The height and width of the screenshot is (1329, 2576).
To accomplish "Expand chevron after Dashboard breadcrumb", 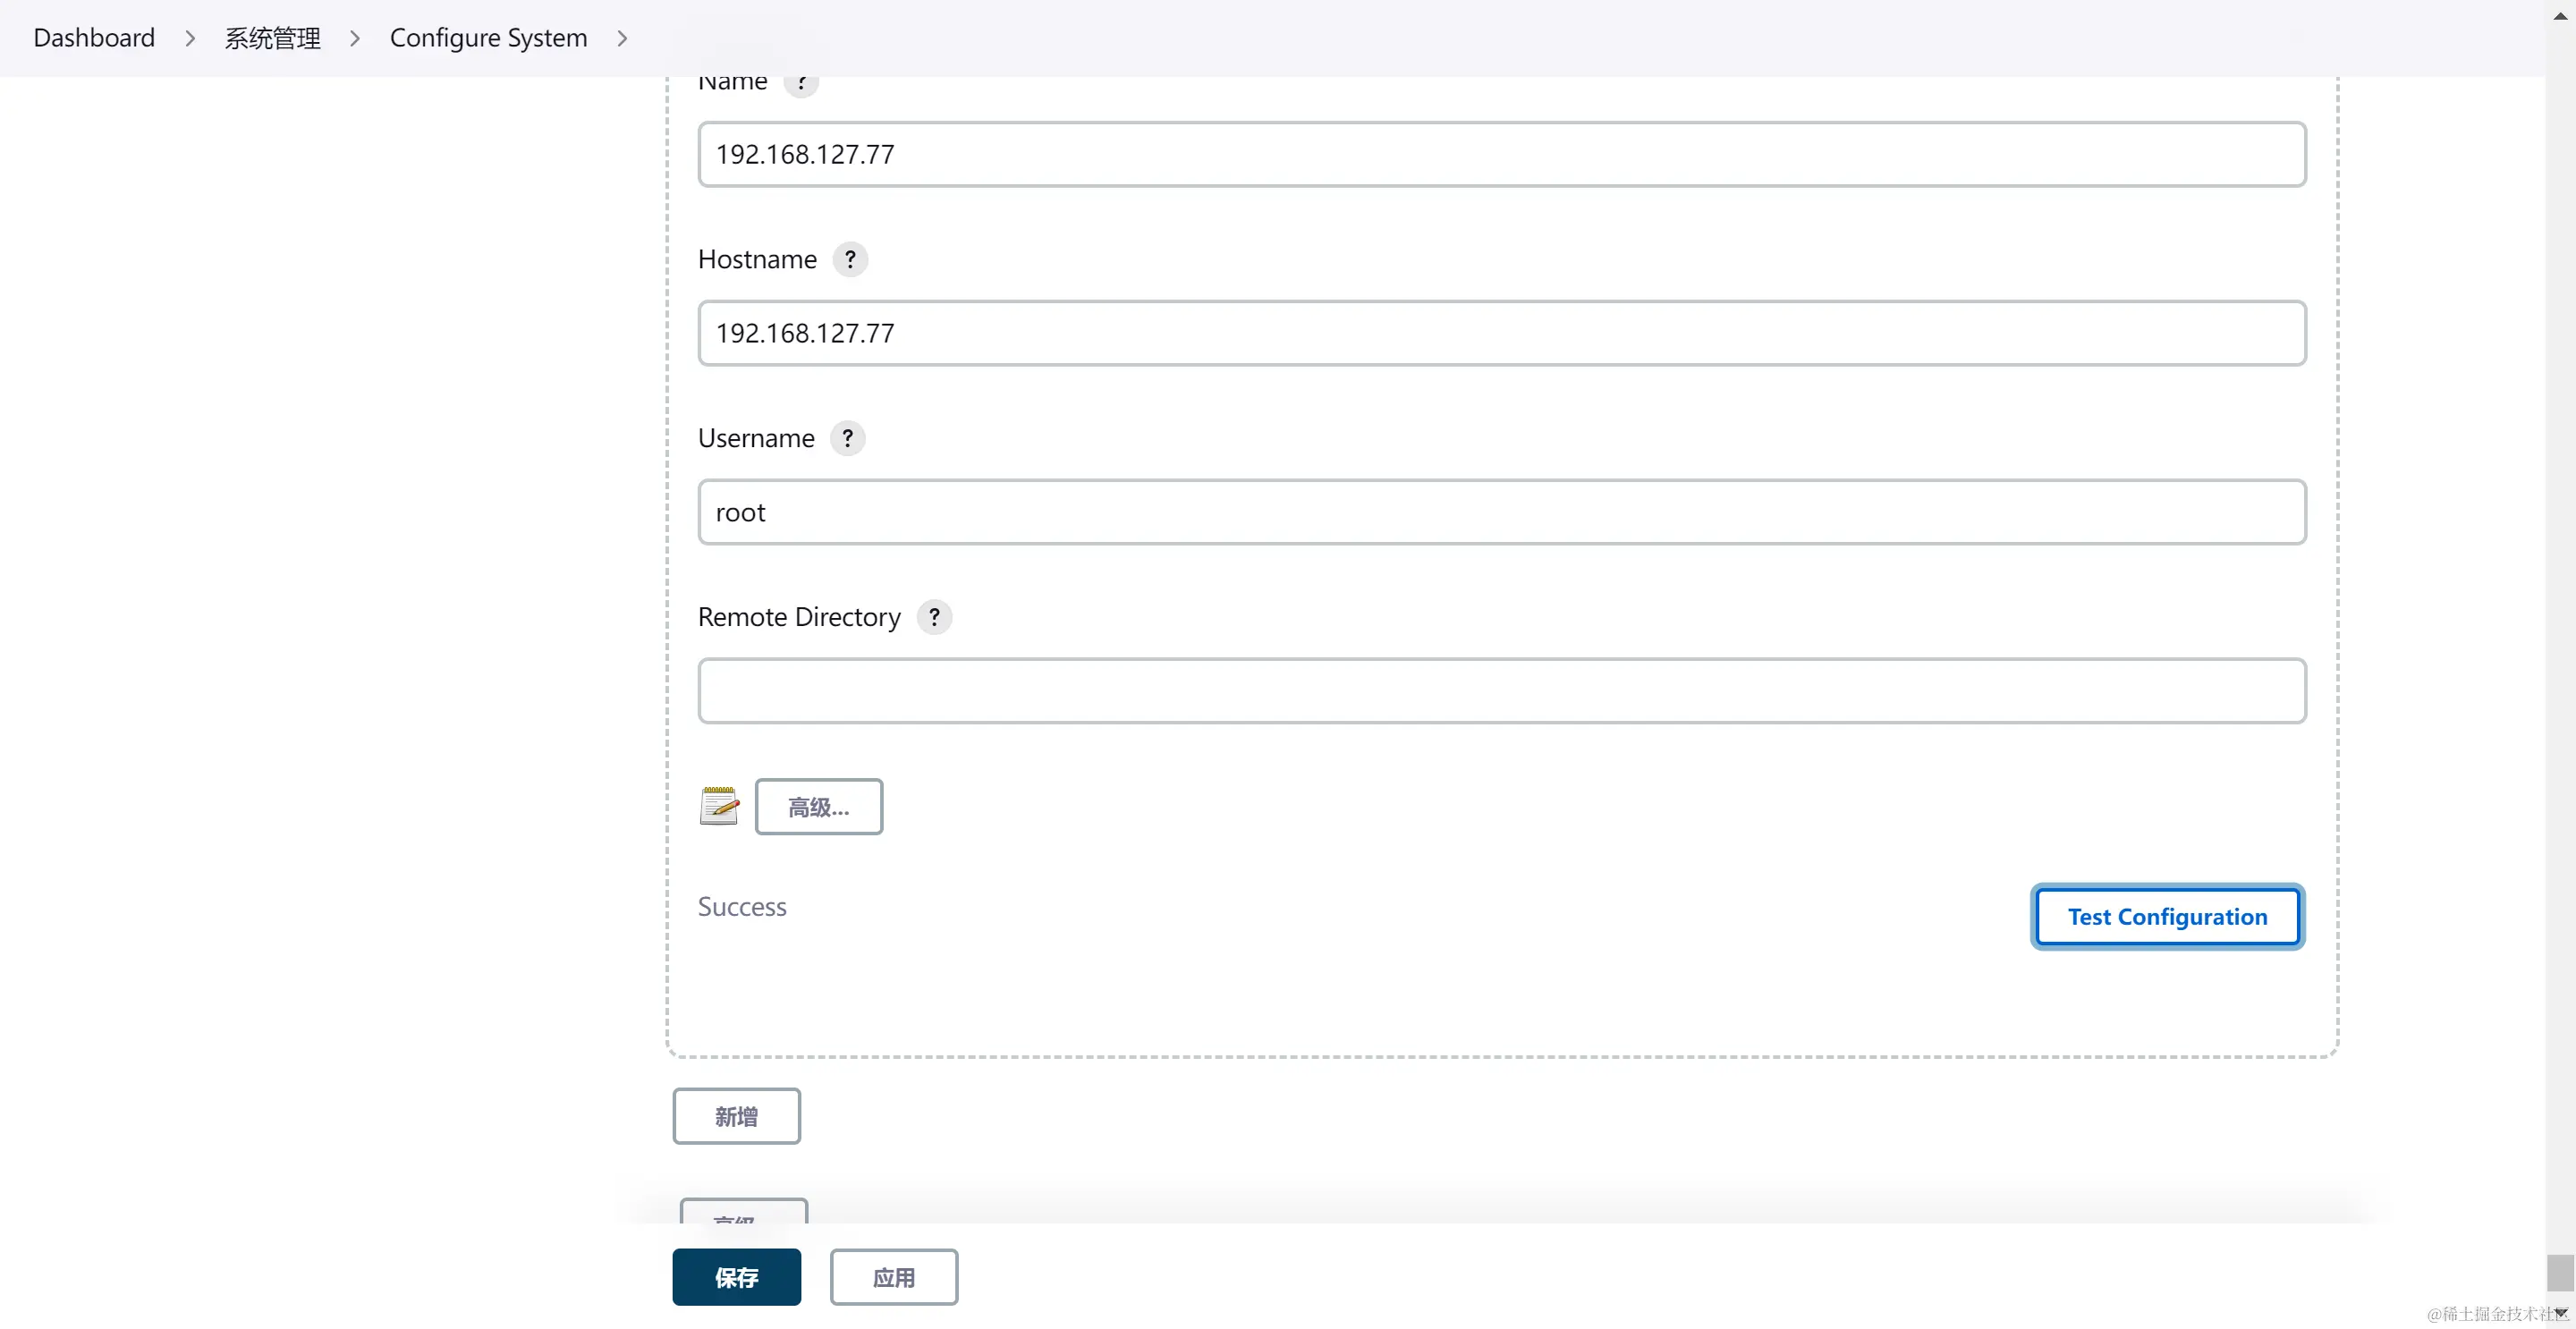I will click(190, 38).
